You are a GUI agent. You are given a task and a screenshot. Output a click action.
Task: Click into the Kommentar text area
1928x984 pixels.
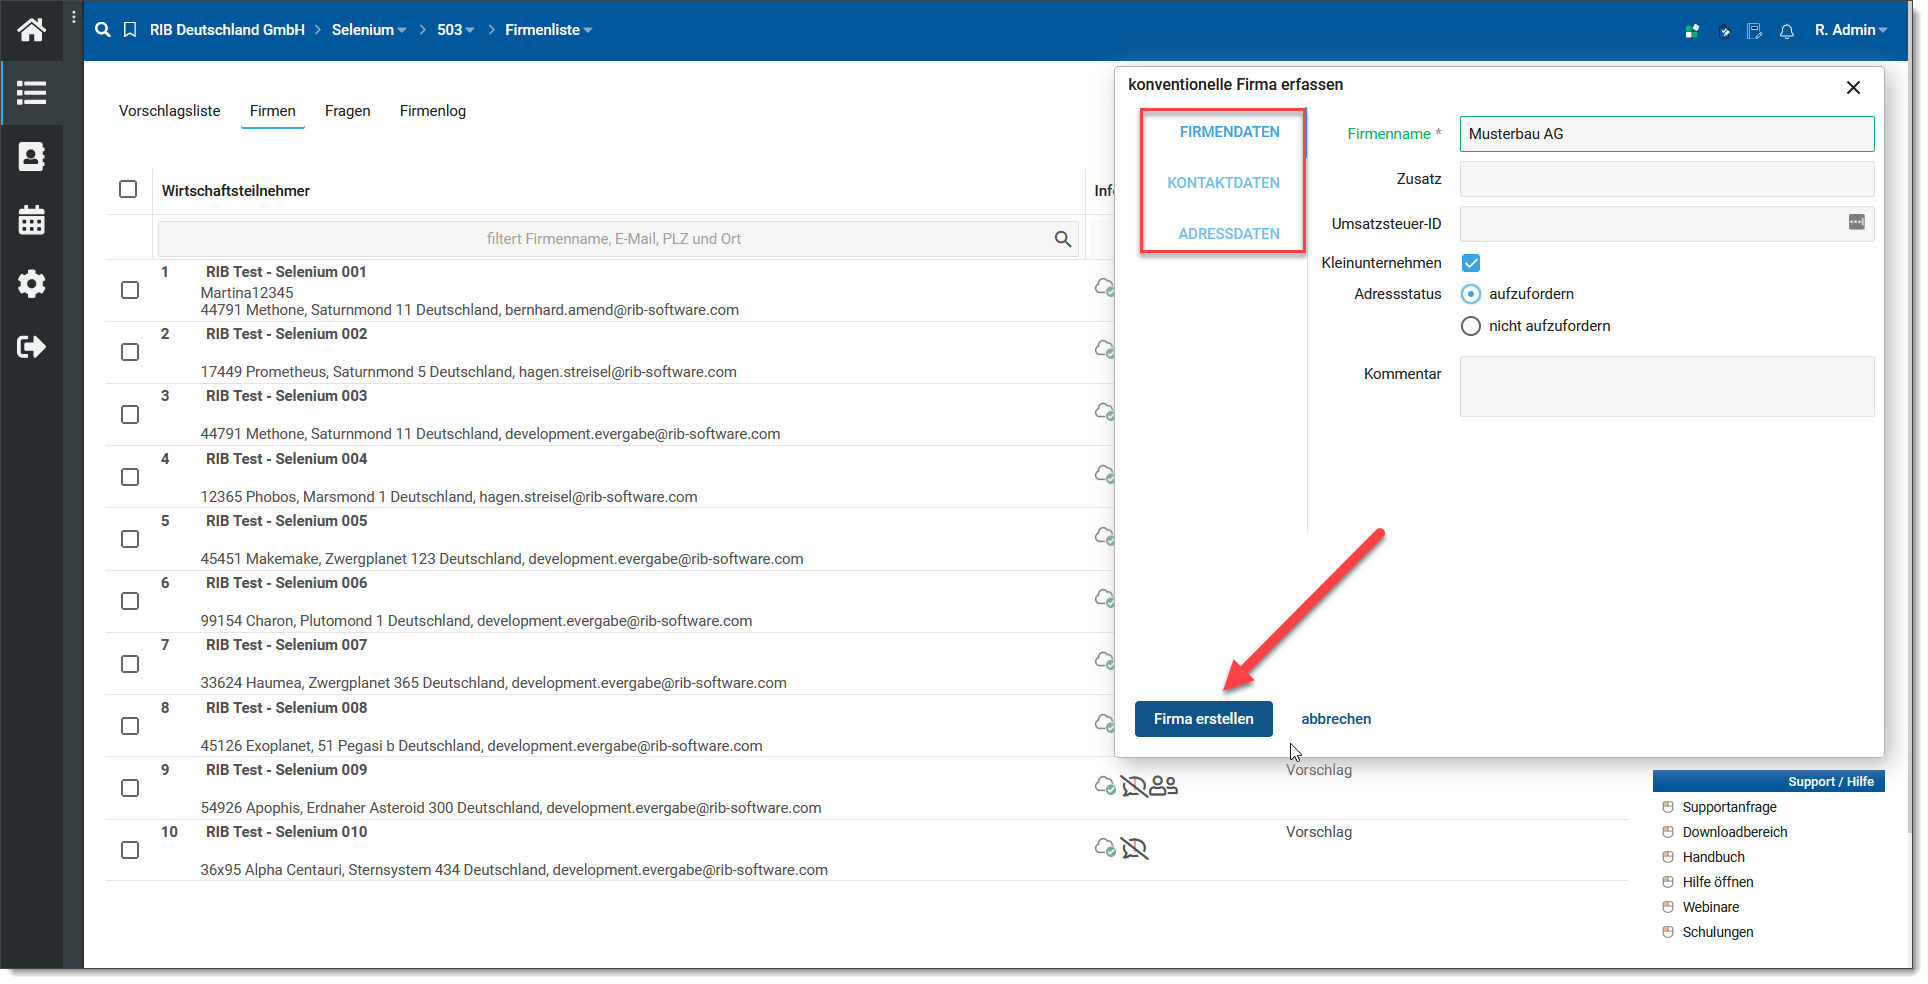(1667, 386)
